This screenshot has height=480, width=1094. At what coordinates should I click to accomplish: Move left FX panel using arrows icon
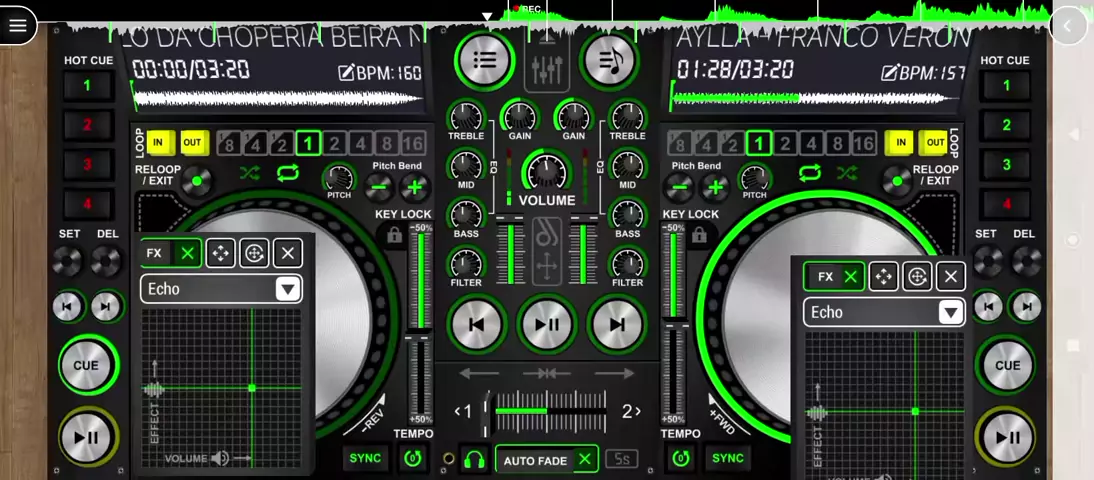(x=220, y=254)
